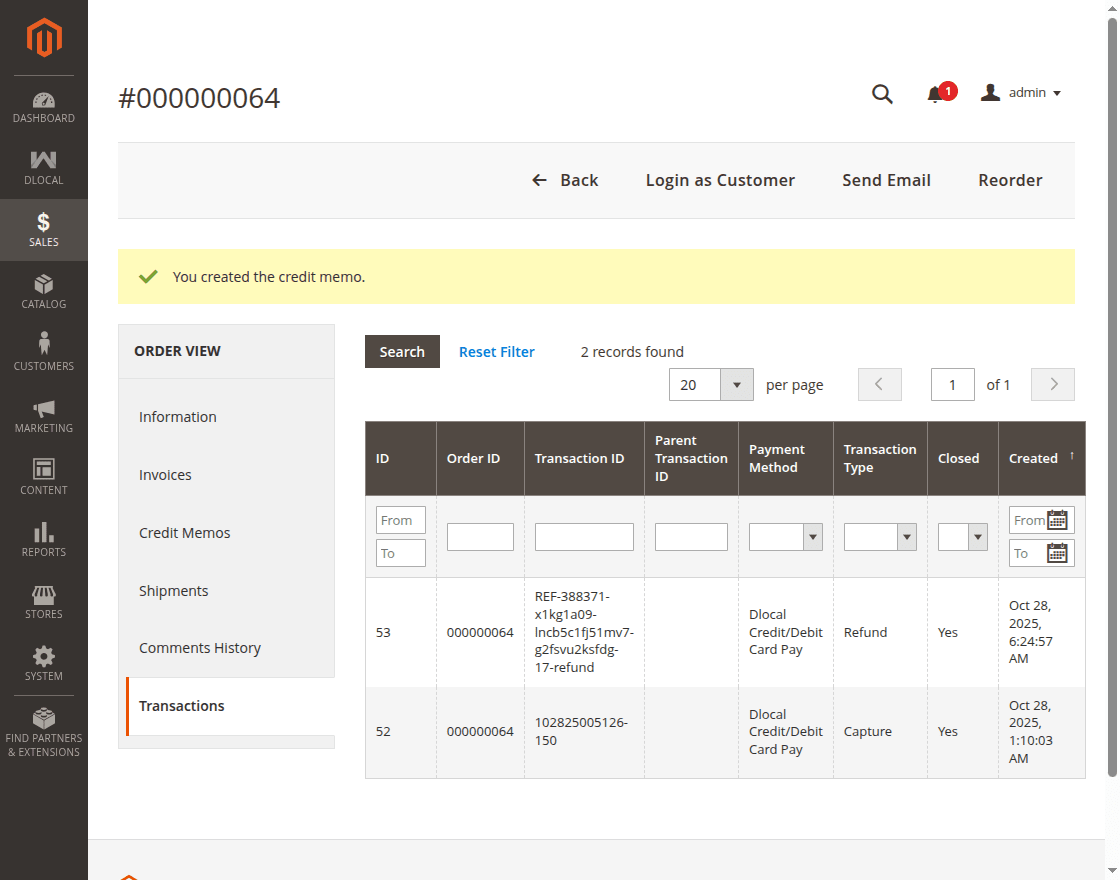The image size is (1120, 880).
Task: Switch to the Invoices section
Action: [165, 474]
